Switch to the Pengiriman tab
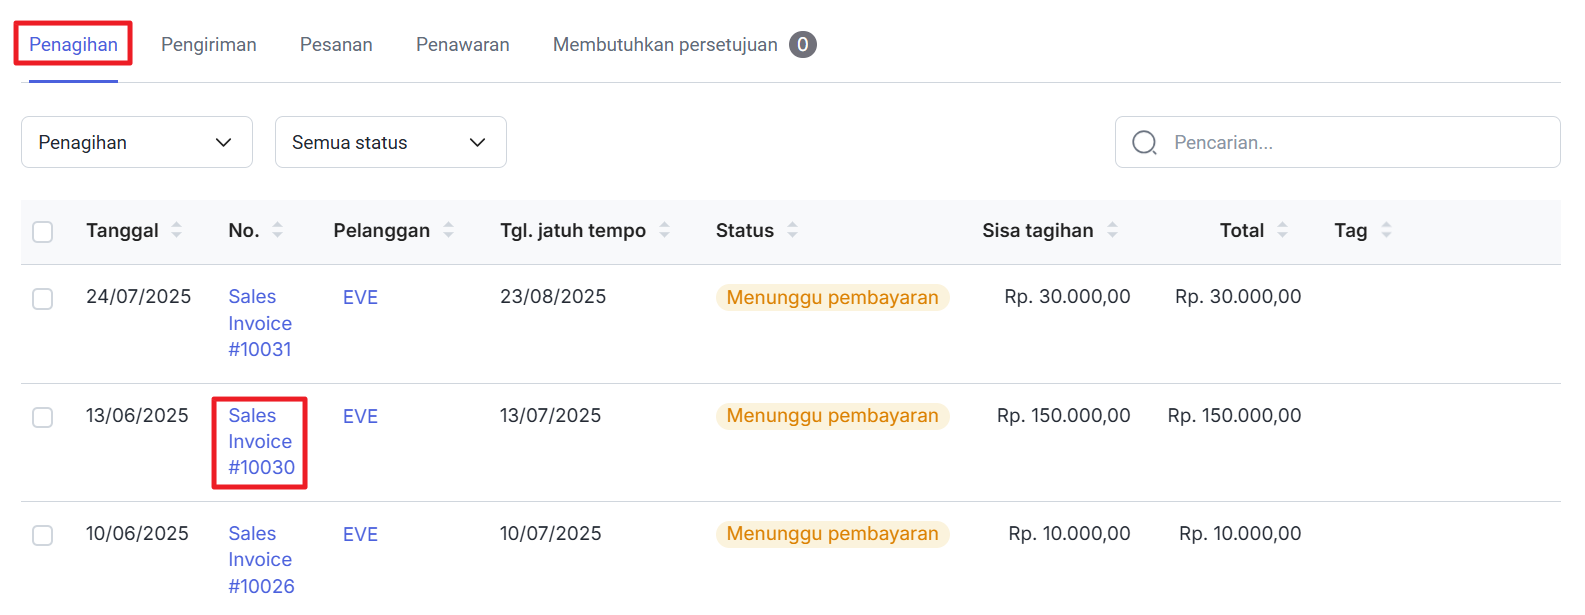Image resolution: width=1585 pixels, height=615 pixels. point(209,45)
